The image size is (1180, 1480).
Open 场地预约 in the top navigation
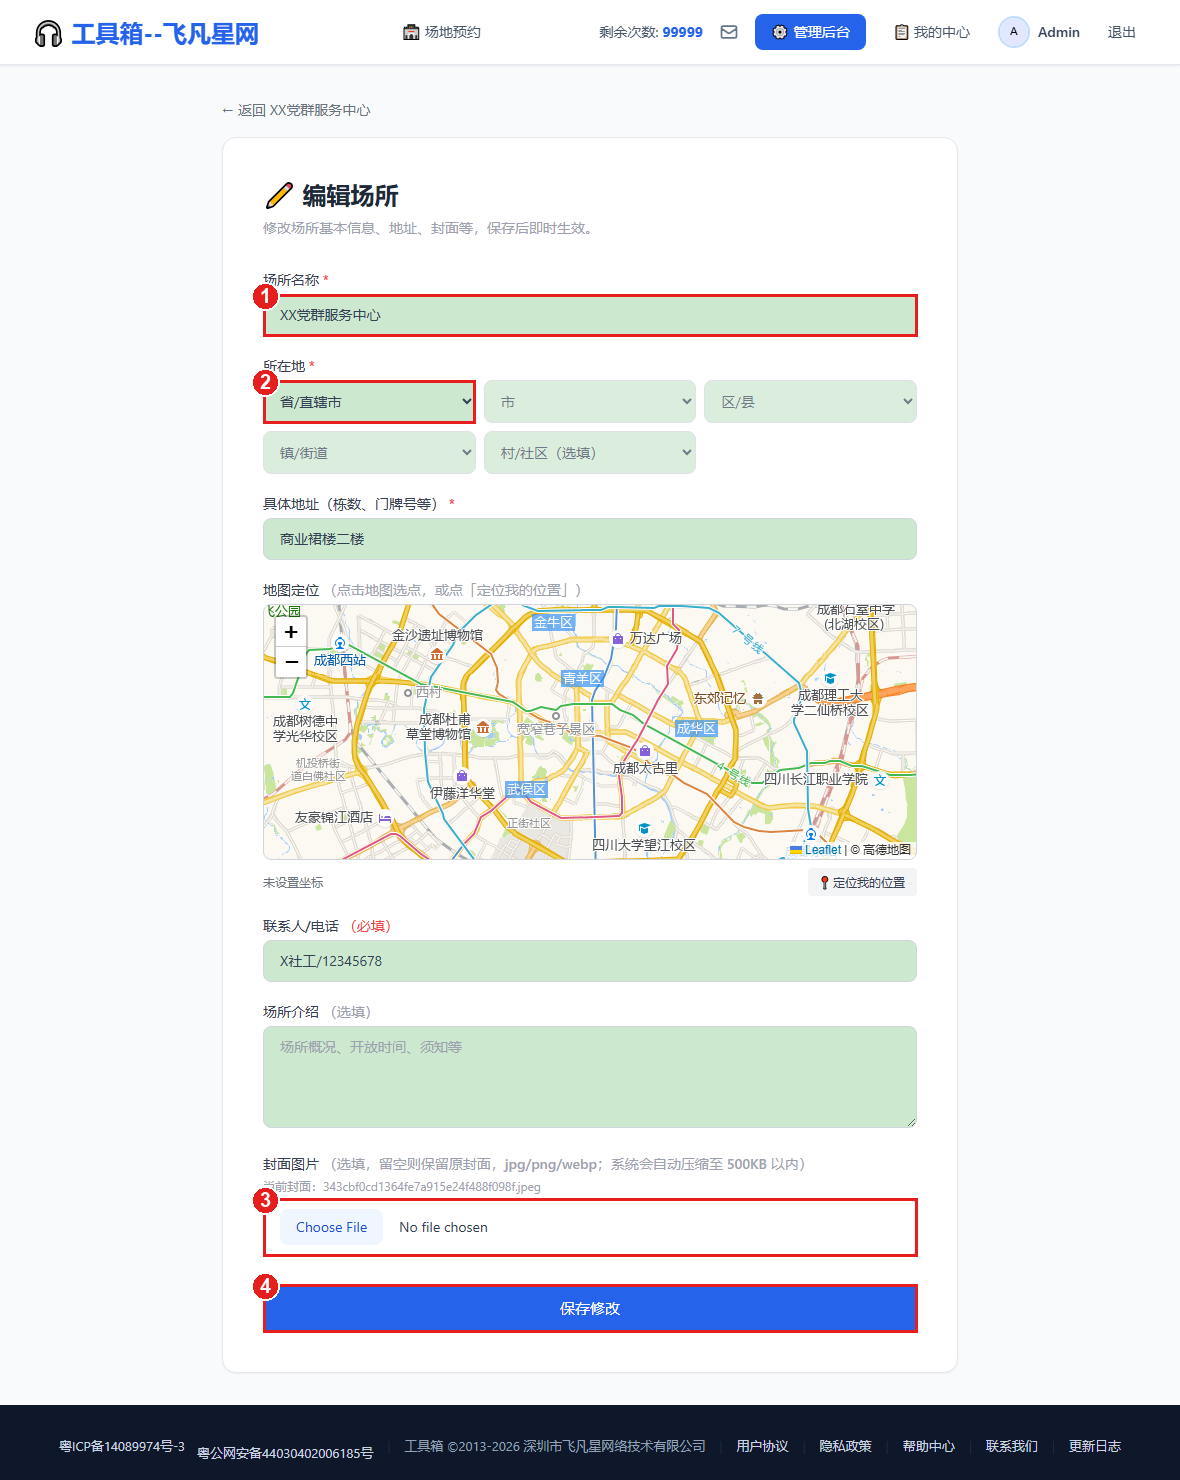point(442,32)
